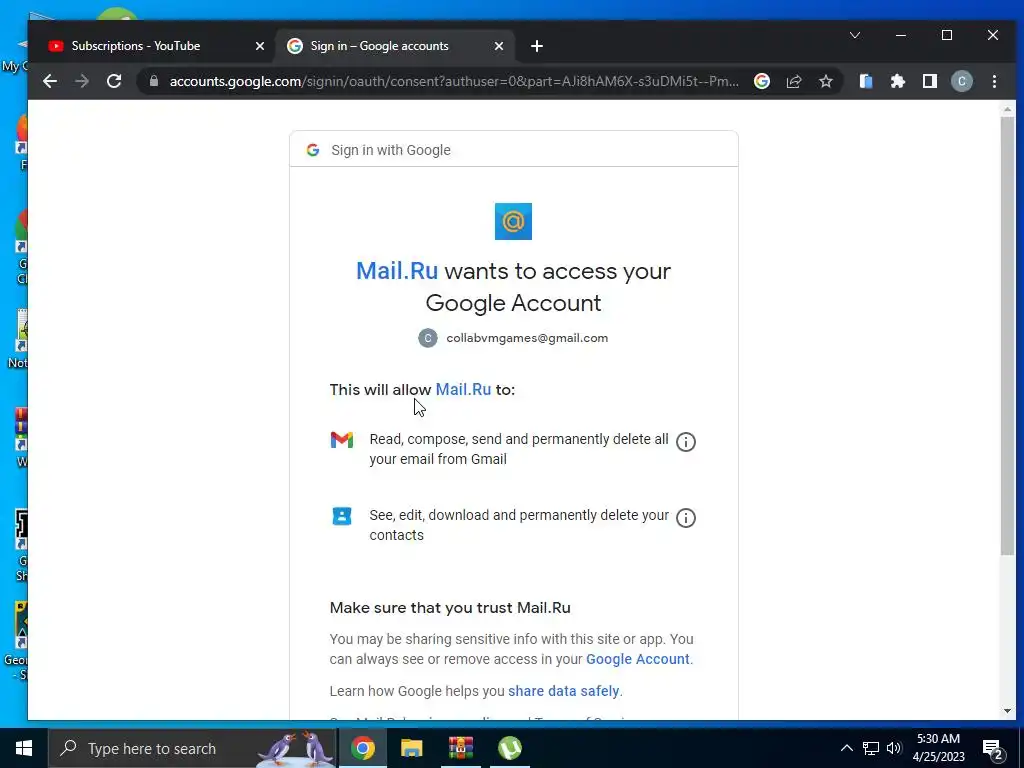Select 'Read, compose, send and permanently delete' text
This screenshot has width=1024, height=768.
click(x=519, y=449)
